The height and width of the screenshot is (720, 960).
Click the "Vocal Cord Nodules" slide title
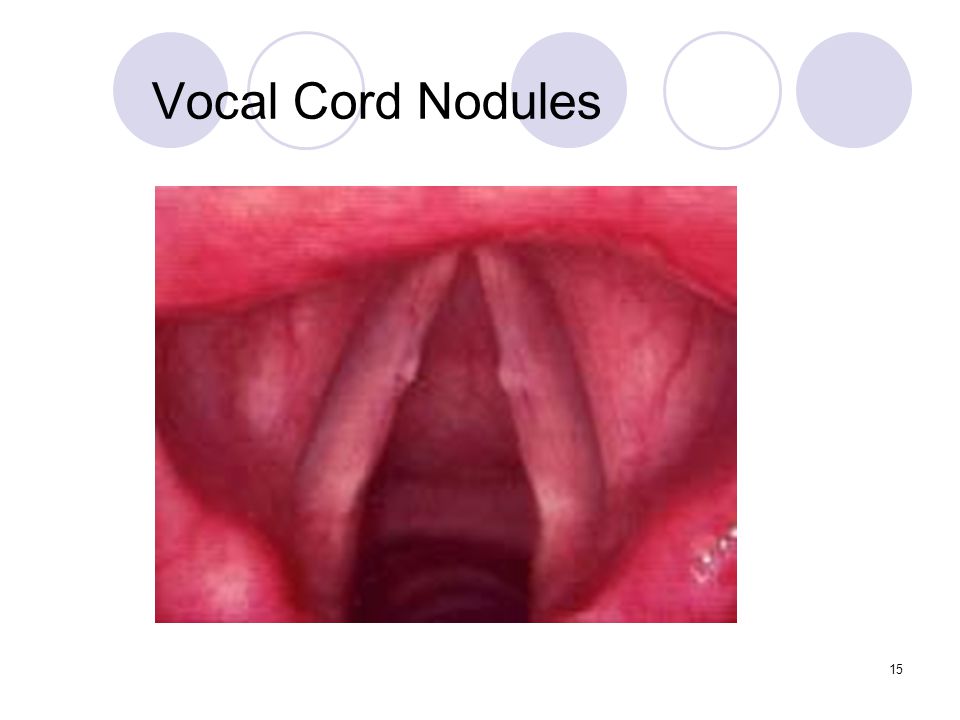point(376,101)
